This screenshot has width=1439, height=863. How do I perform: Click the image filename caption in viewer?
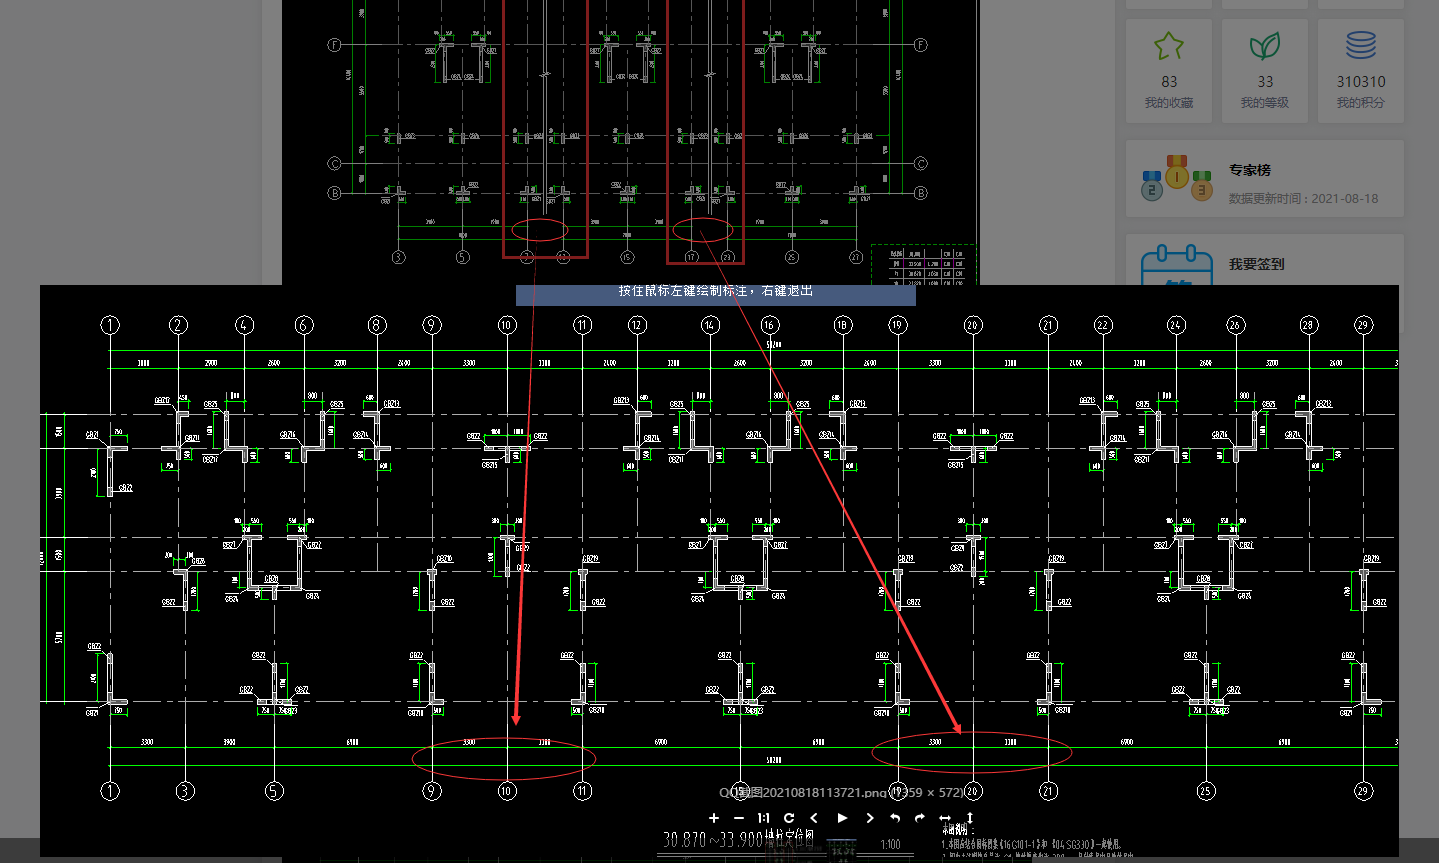tap(842, 792)
